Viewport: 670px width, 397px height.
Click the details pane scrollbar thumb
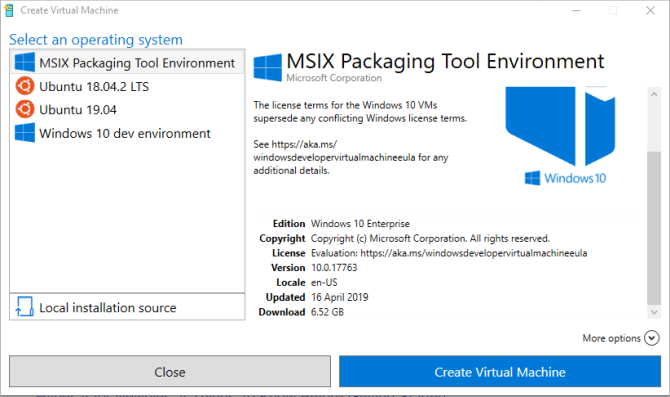pyautogui.click(x=654, y=228)
